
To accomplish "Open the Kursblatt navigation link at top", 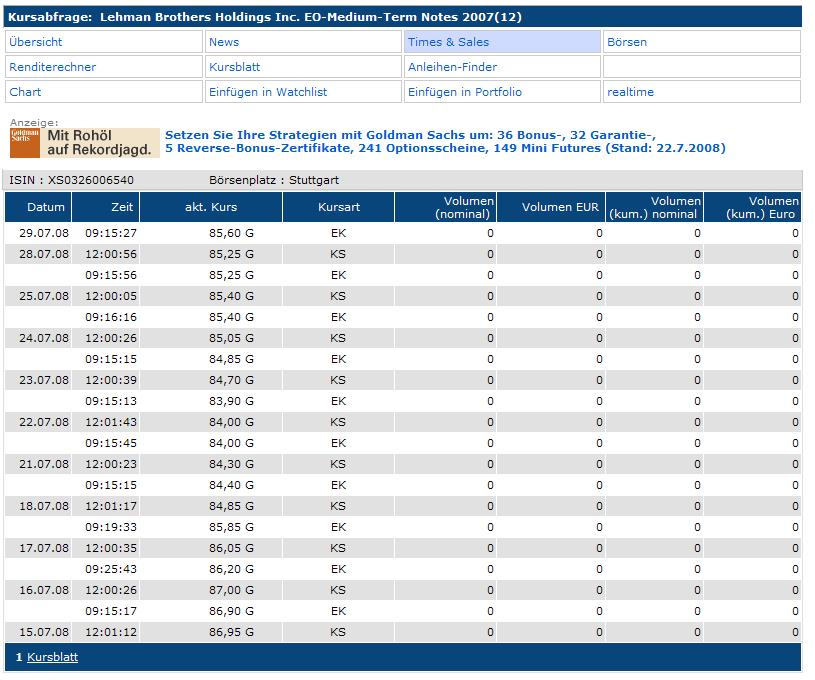I will tap(234, 67).
